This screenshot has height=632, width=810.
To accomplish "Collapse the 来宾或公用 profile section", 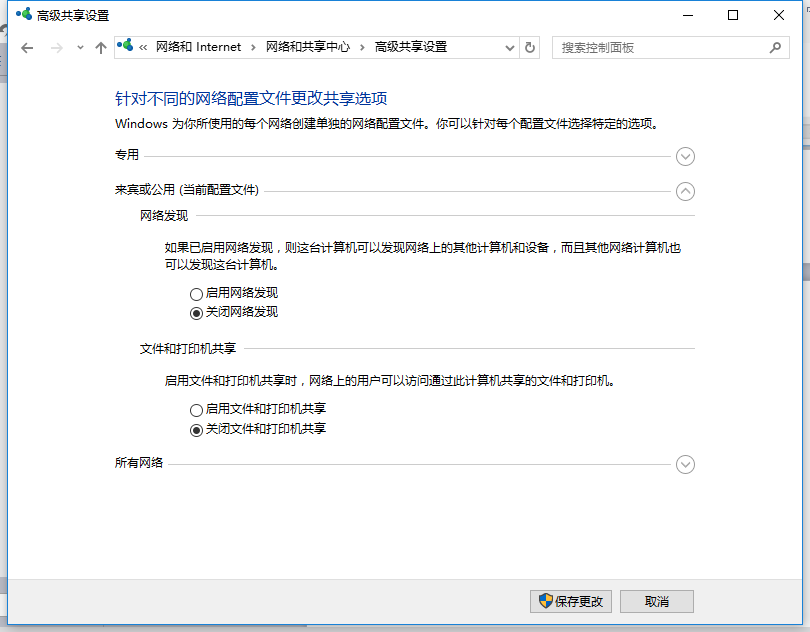I will pos(685,191).
